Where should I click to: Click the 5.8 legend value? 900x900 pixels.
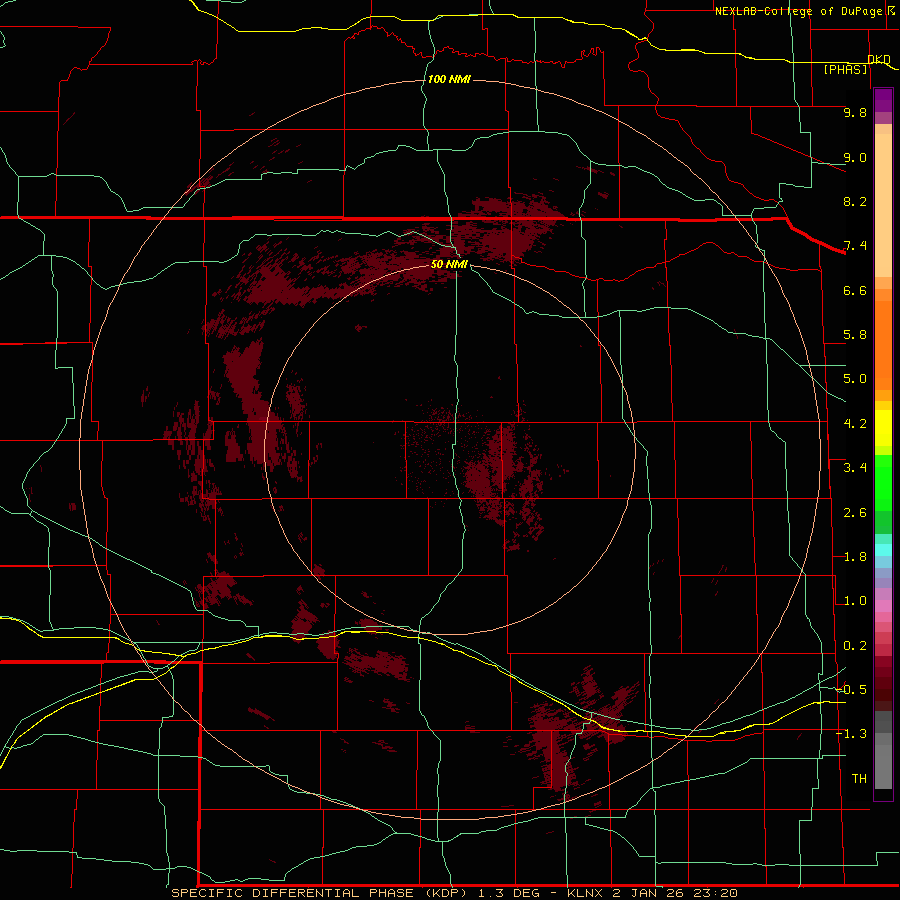click(855, 335)
